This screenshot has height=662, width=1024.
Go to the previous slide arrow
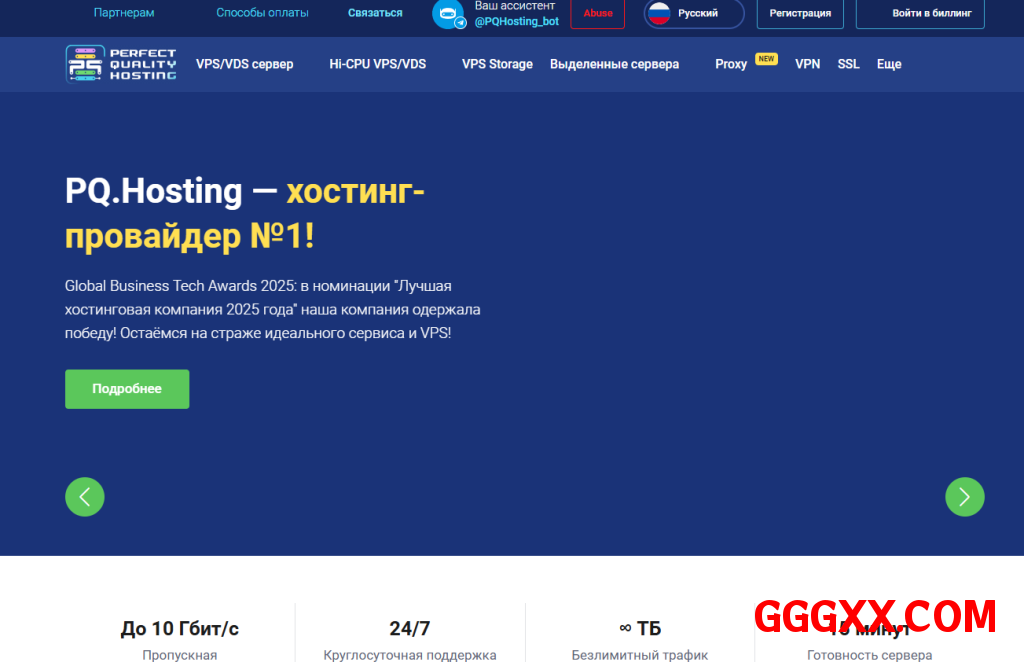pos(85,497)
